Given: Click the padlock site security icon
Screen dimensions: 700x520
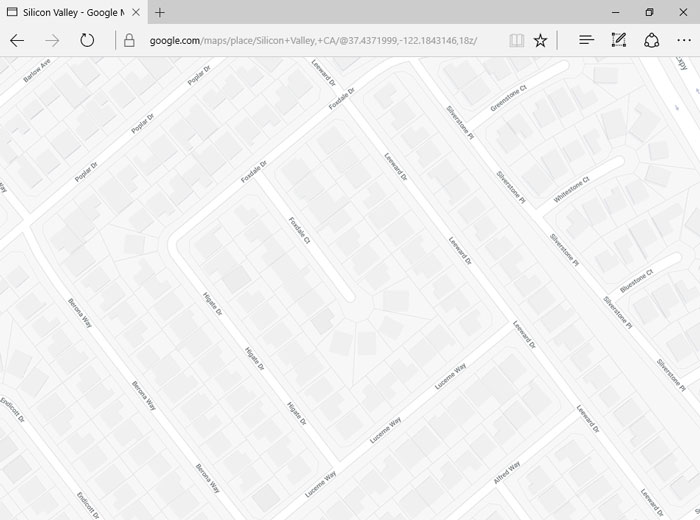Looking at the screenshot, I should pos(129,41).
